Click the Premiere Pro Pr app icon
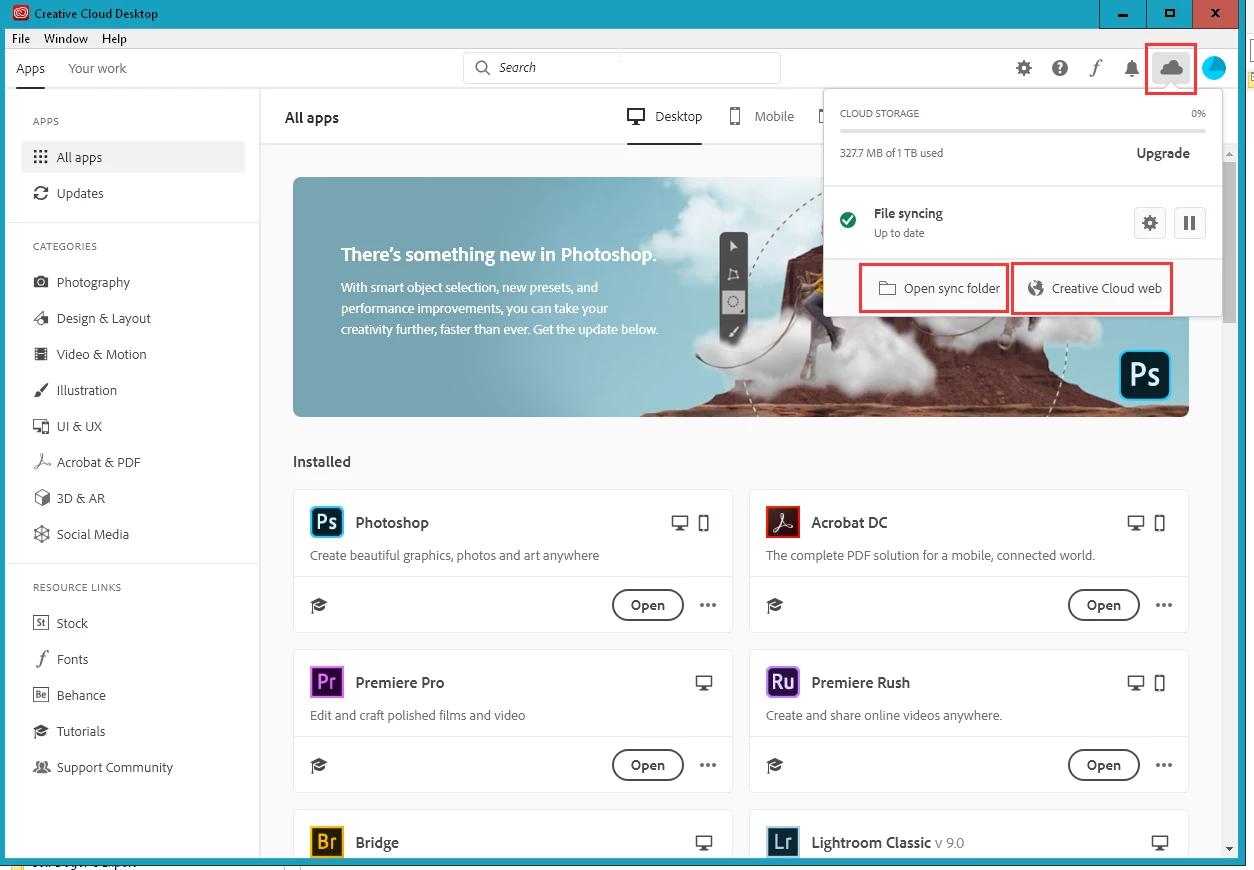The width and height of the screenshot is (1254, 870). pos(327,682)
